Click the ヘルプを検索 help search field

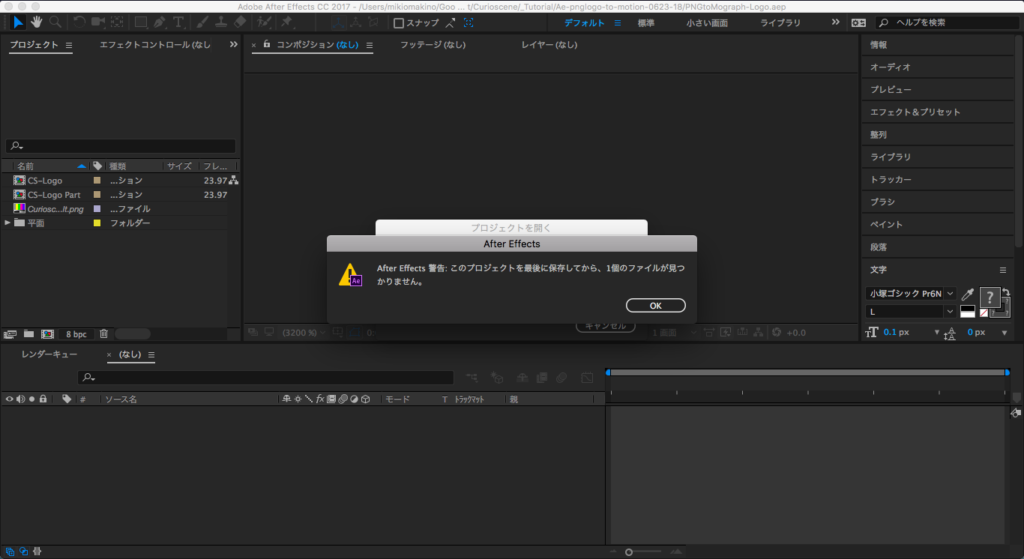click(x=948, y=23)
